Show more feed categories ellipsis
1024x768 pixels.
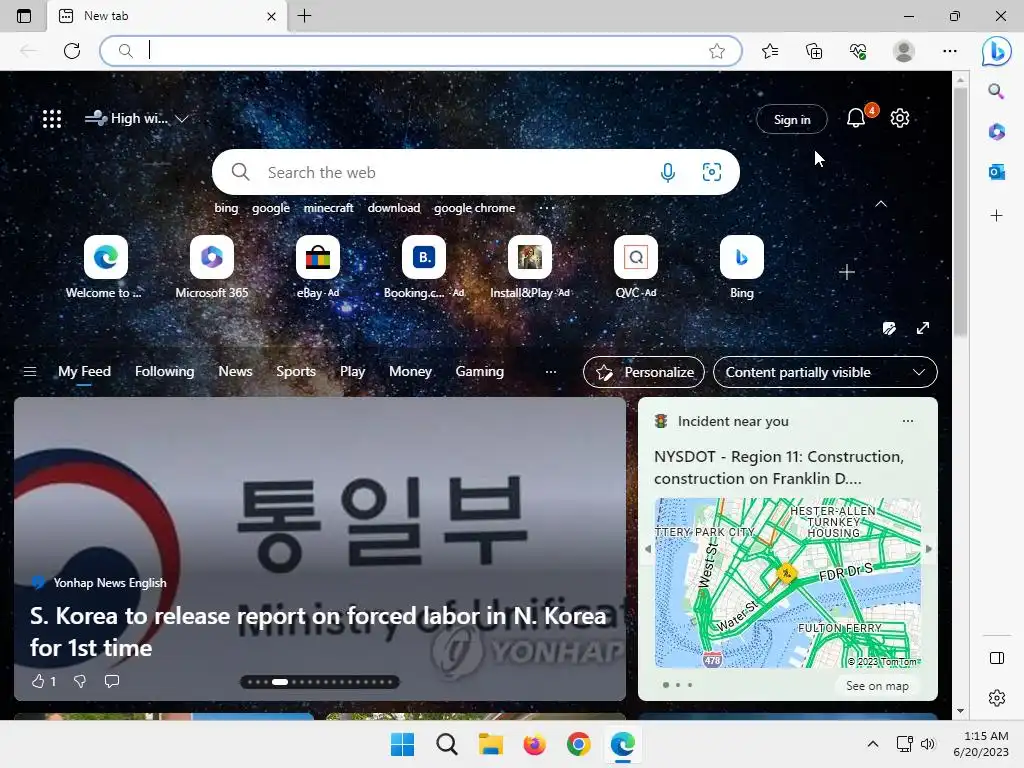click(x=551, y=372)
